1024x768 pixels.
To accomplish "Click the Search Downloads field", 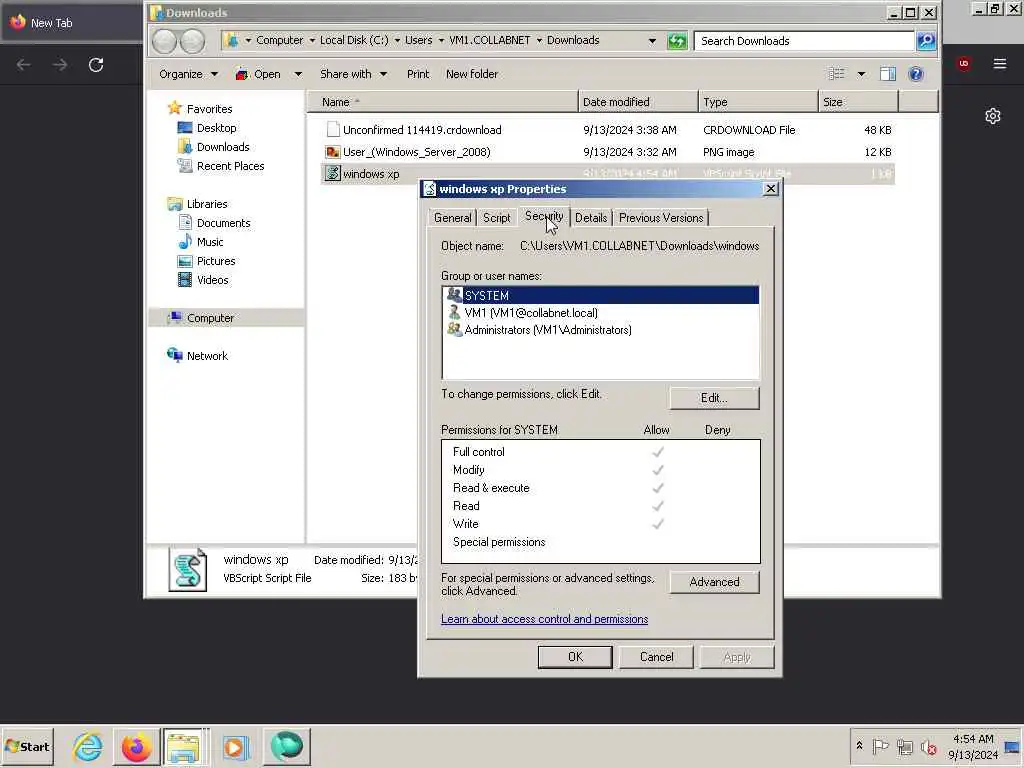I will (804, 40).
